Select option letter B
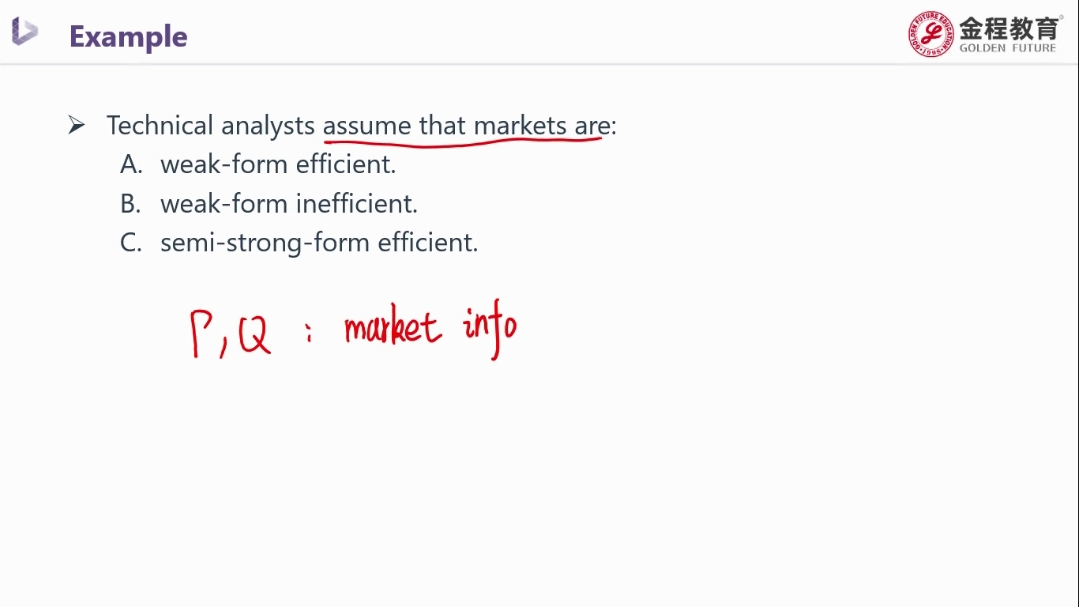 pos(130,204)
